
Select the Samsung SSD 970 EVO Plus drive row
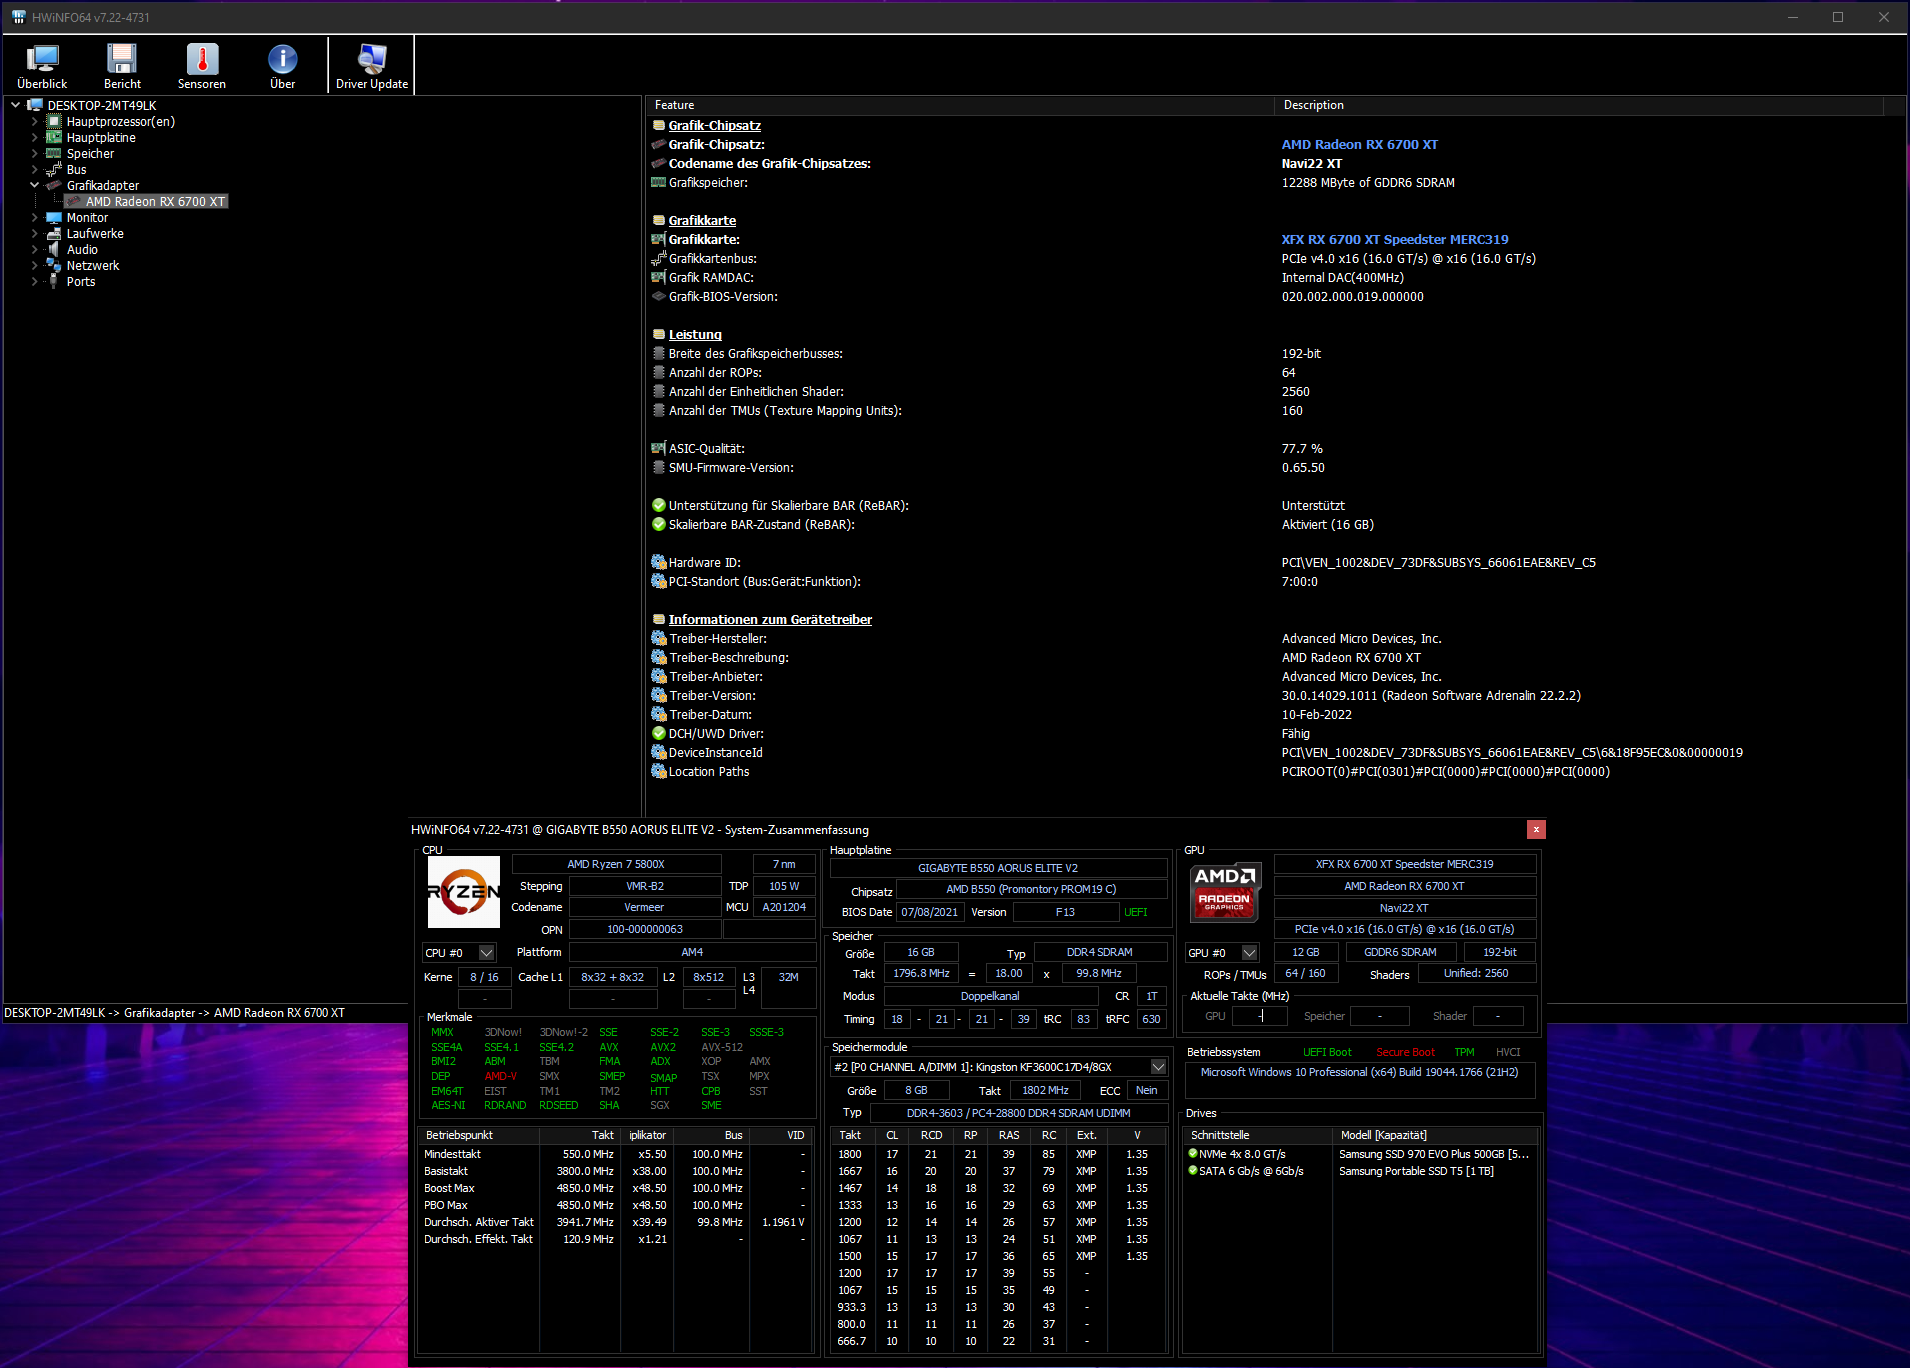pyautogui.click(x=1361, y=1154)
